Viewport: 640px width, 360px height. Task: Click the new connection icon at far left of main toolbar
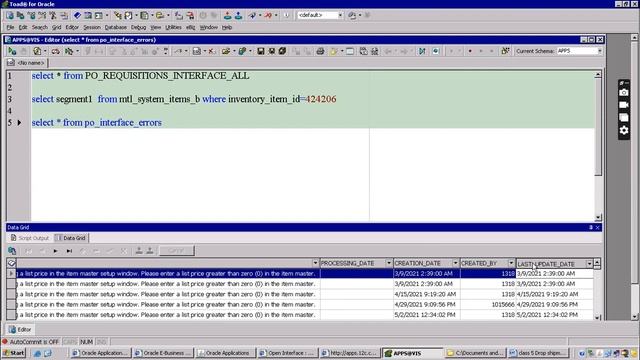(10, 16)
